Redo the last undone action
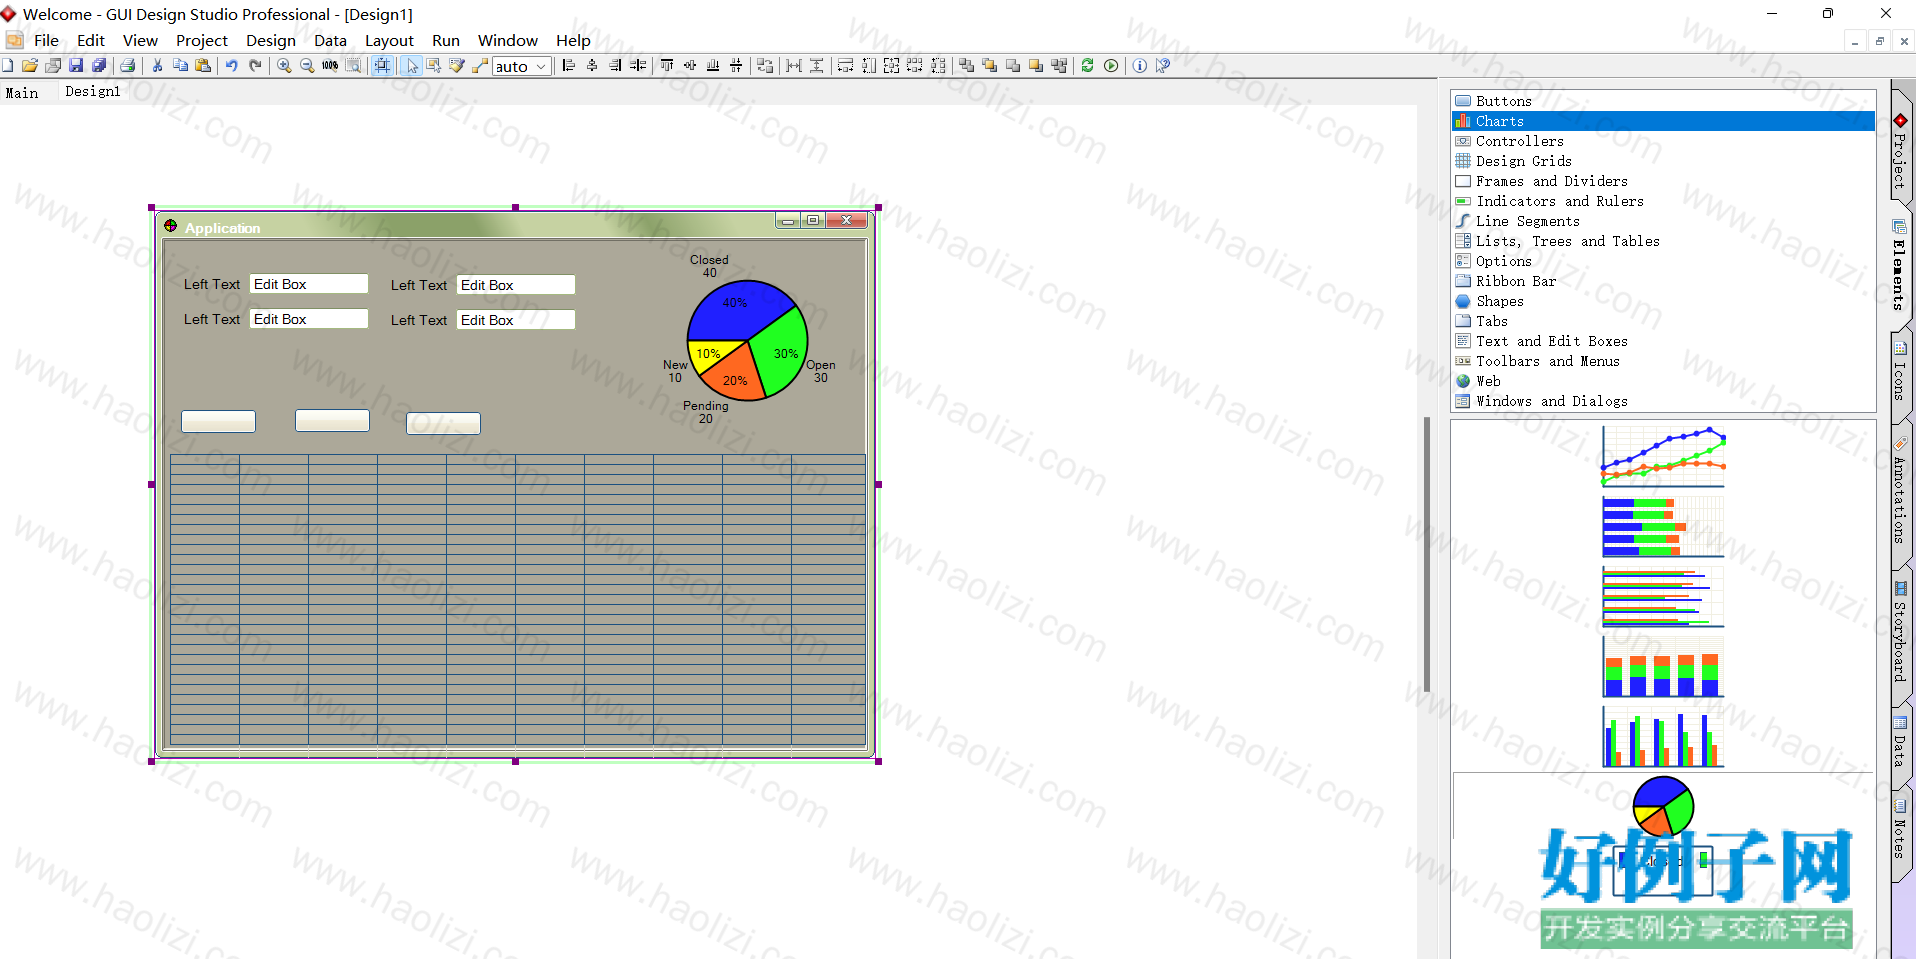This screenshot has height=959, width=1916. coord(255,66)
